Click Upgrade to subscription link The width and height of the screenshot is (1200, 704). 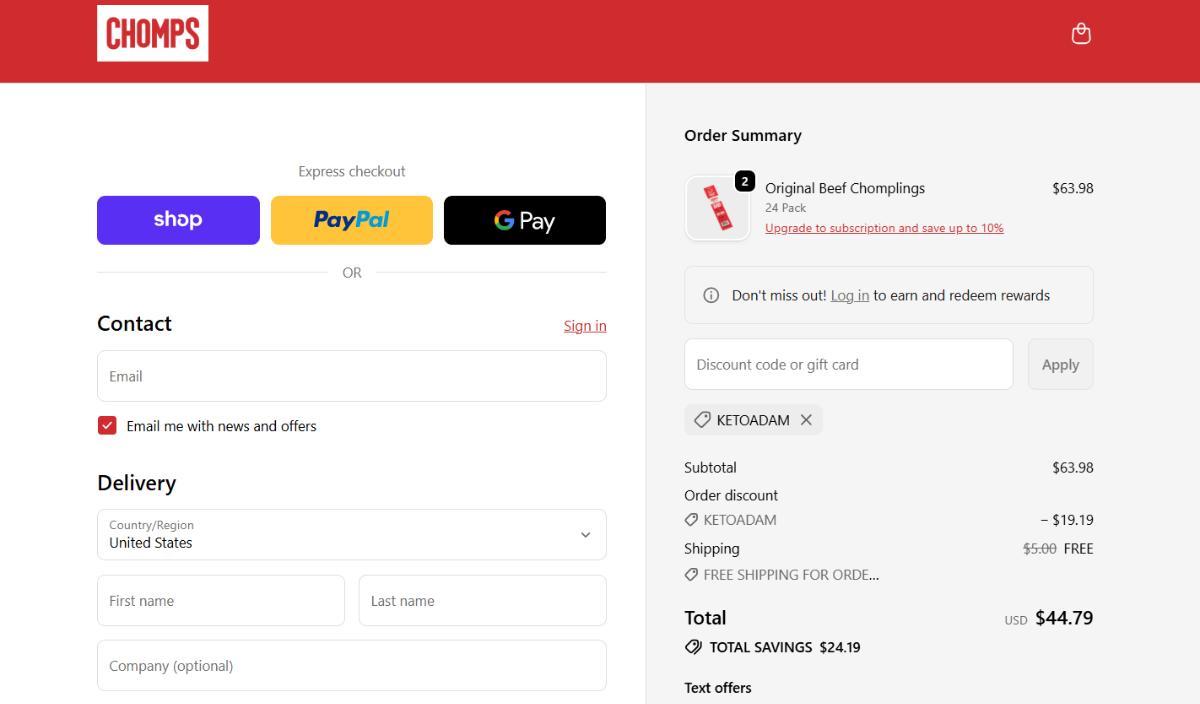[x=884, y=228]
